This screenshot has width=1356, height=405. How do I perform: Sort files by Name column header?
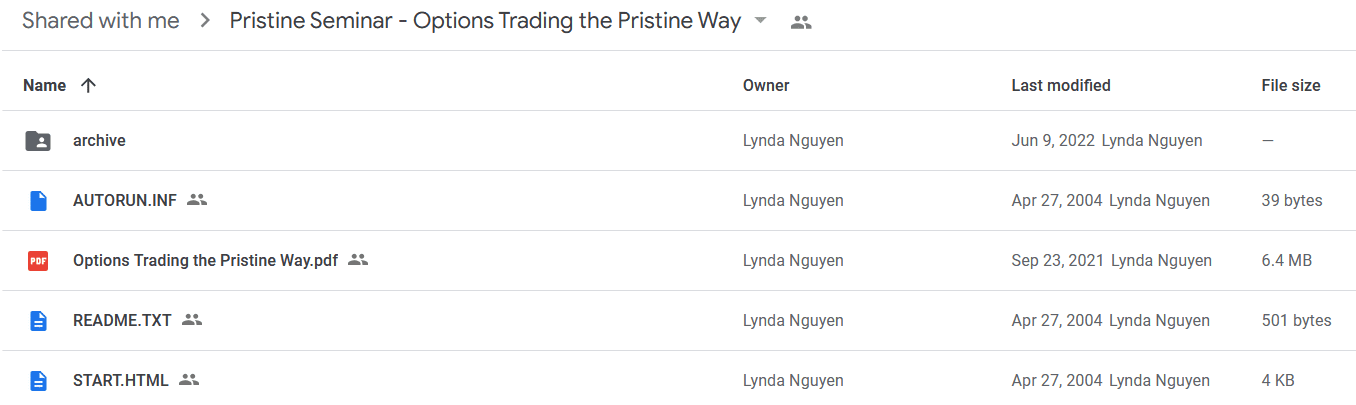point(44,86)
